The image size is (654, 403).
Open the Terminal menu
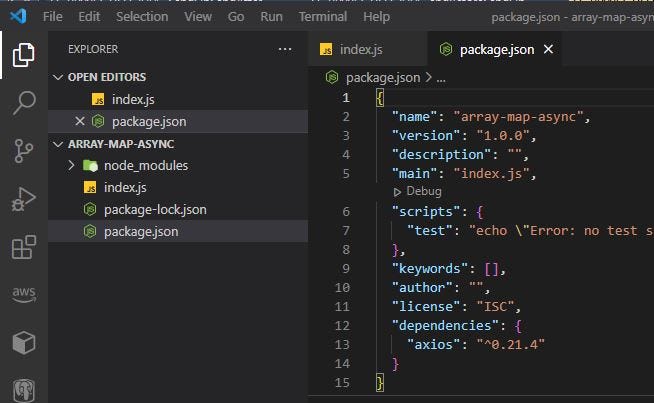322,17
